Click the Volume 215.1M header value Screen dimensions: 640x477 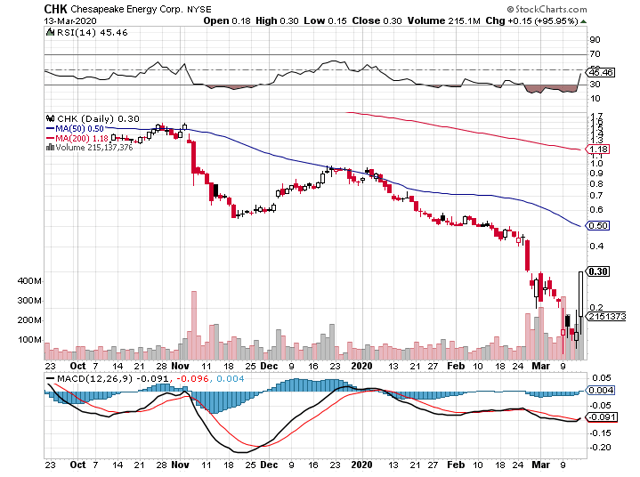click(444, 21)
